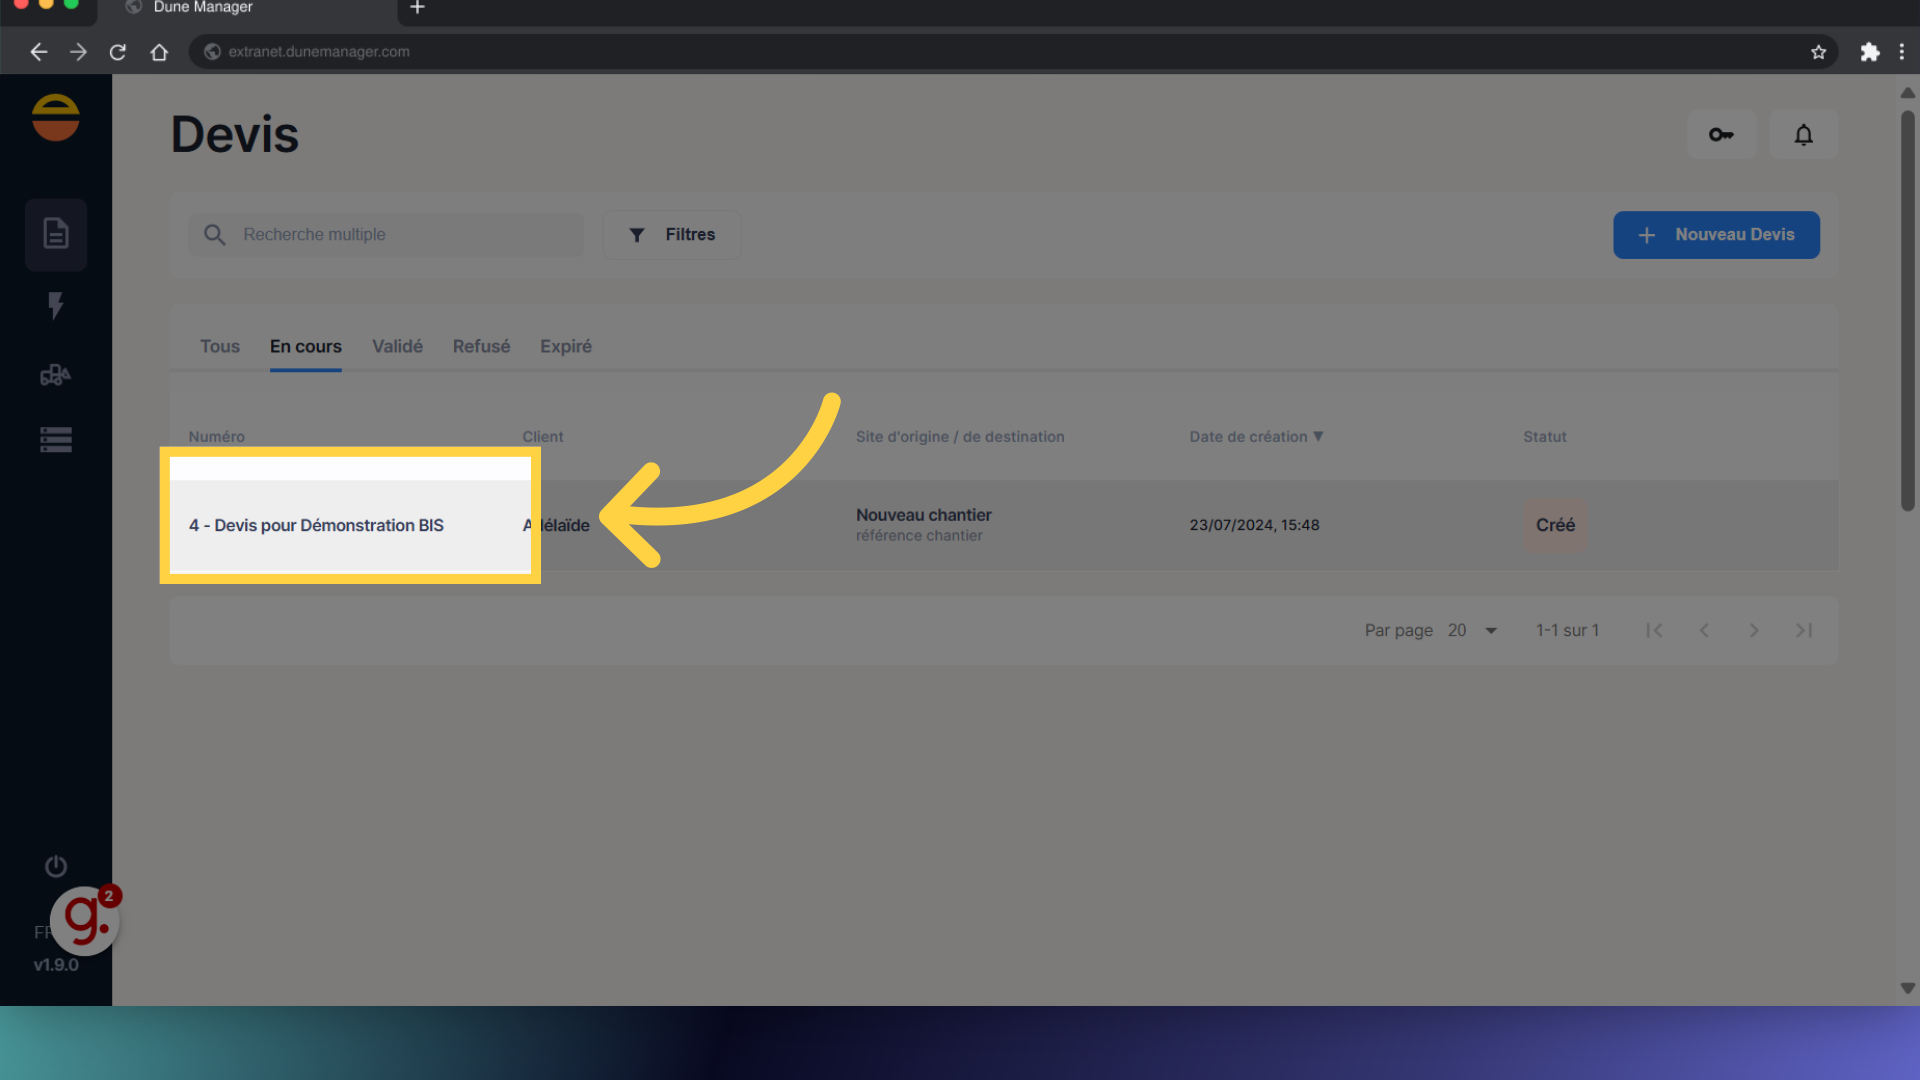Click the stacked list sidebar icon
Image resolution: width=1920 pixels, height=1080 pixels.
[56, 440]
